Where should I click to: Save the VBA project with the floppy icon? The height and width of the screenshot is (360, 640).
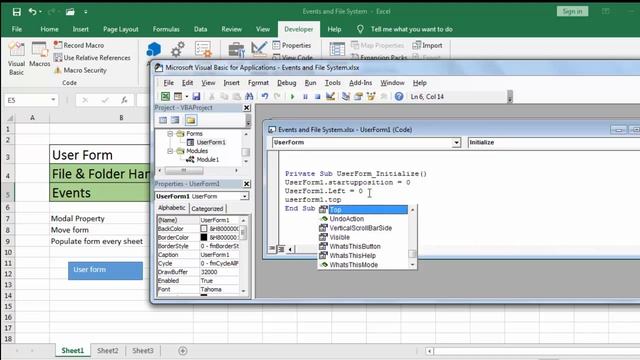(196, 96)
